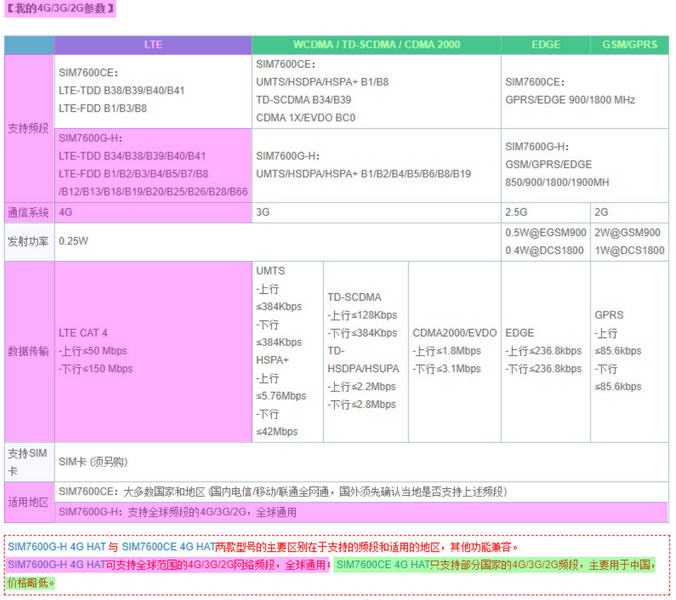This screenshot has height=600, width=676.
Task: Click 1W@DCS1800 value
Action: pyautogui.click(x=629, y=251)
